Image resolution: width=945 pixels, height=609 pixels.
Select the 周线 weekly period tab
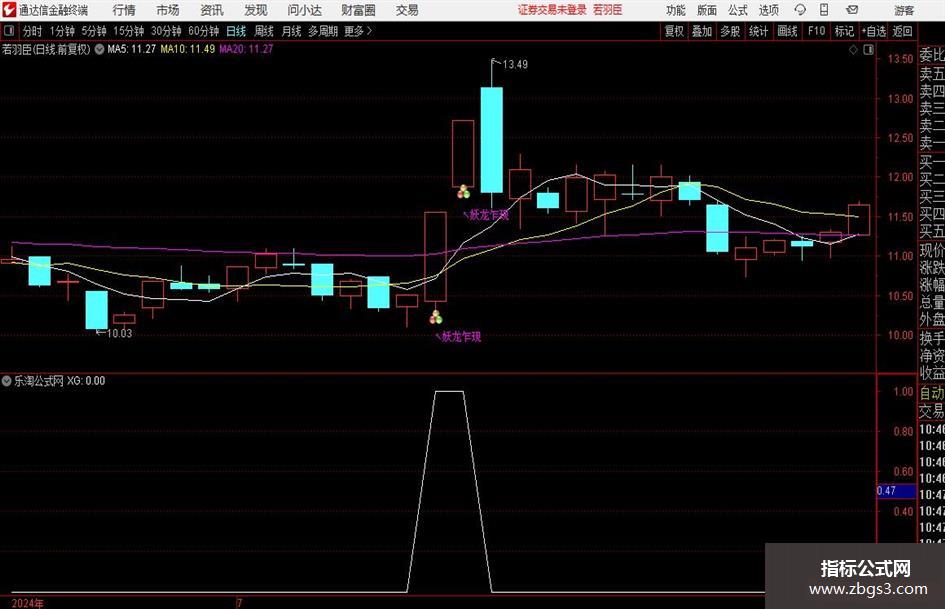pos(263,31)
